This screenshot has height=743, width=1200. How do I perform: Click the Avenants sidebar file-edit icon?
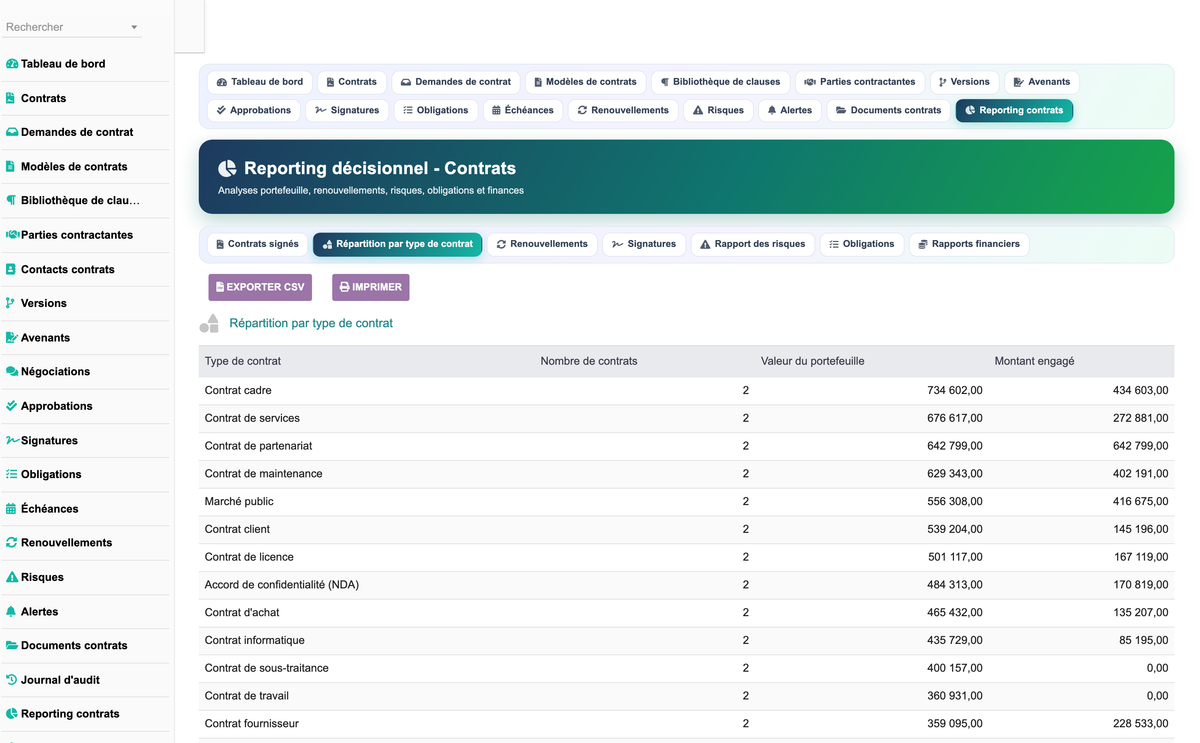(12, 337)
